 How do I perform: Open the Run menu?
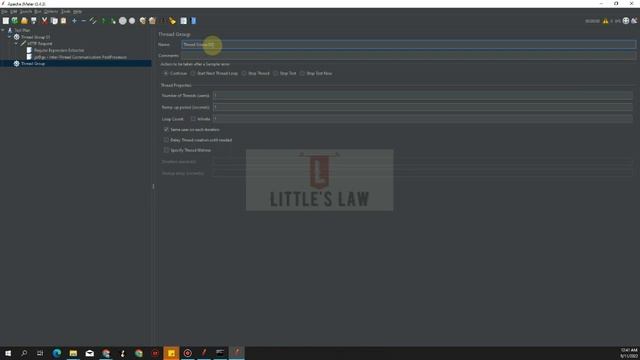click(38, 11)
